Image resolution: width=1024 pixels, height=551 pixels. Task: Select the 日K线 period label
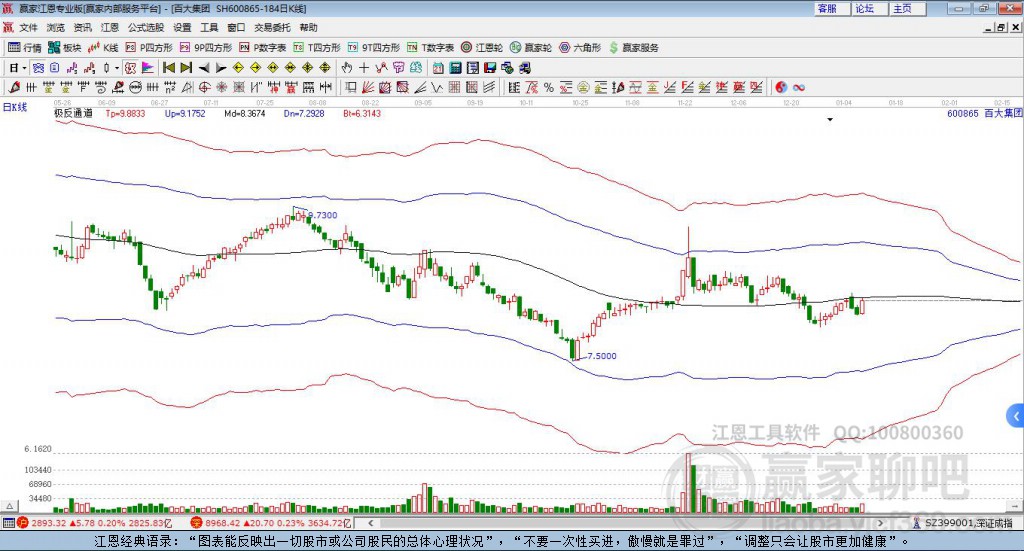click(15, 107)
